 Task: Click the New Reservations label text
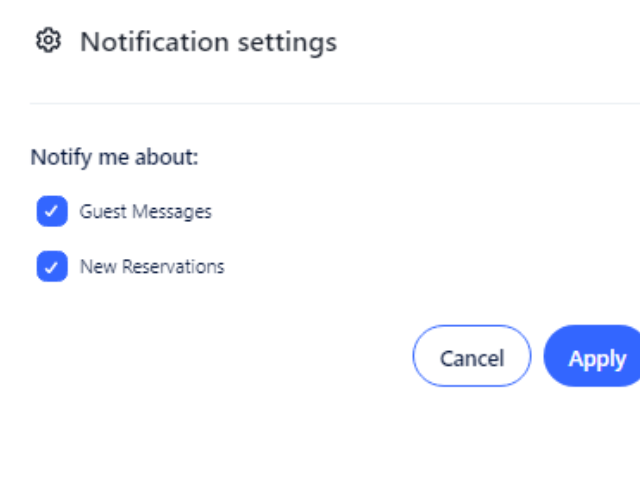(x=152, y=267)
